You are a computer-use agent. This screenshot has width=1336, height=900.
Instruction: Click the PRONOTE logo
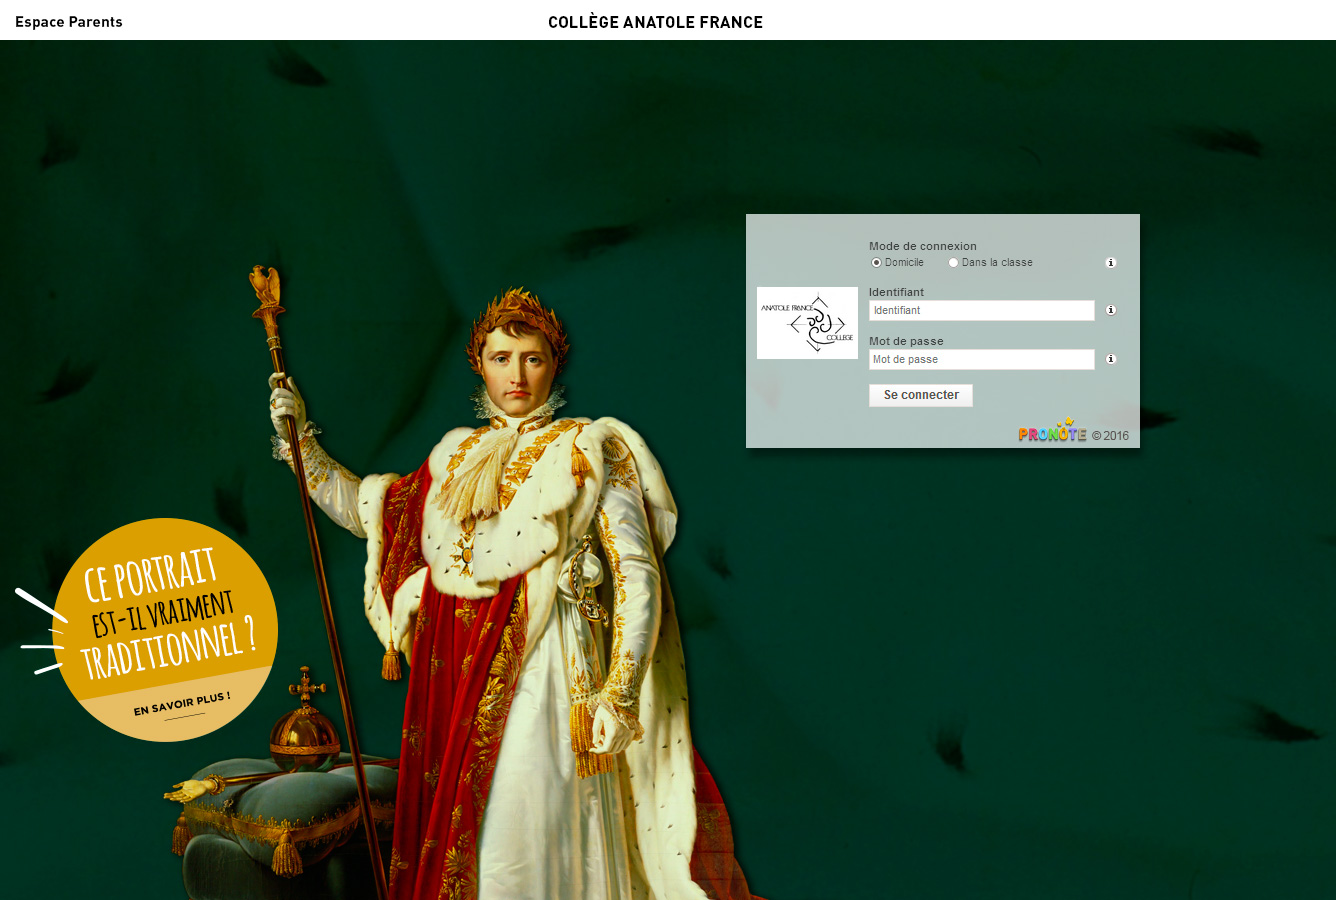point(1052,431)
